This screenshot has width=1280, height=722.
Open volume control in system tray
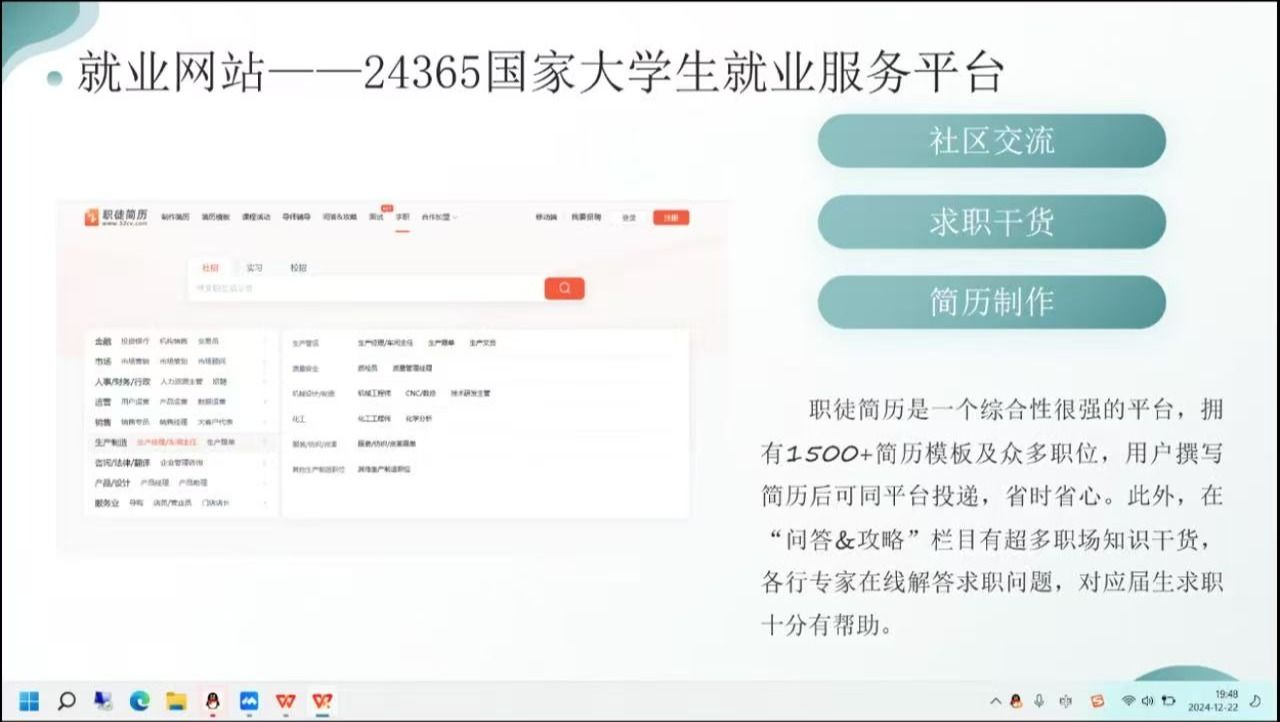tap(1147, 701)
